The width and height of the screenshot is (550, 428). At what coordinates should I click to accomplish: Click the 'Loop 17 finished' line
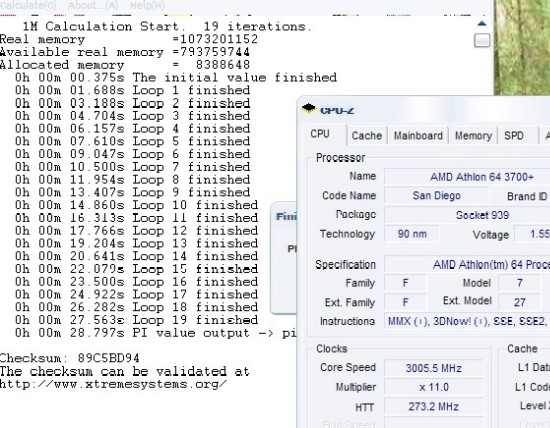pyautogui.click(x=136, y=294)
